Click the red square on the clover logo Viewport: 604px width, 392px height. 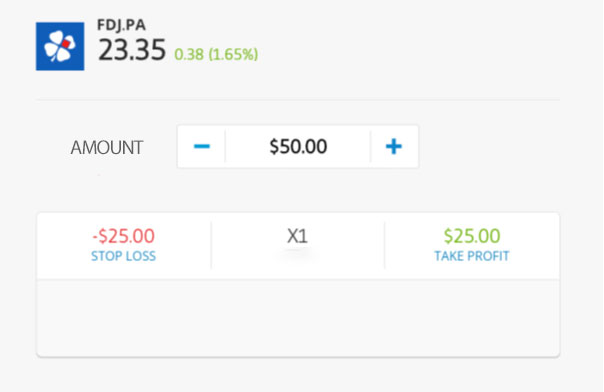(66, 44)
